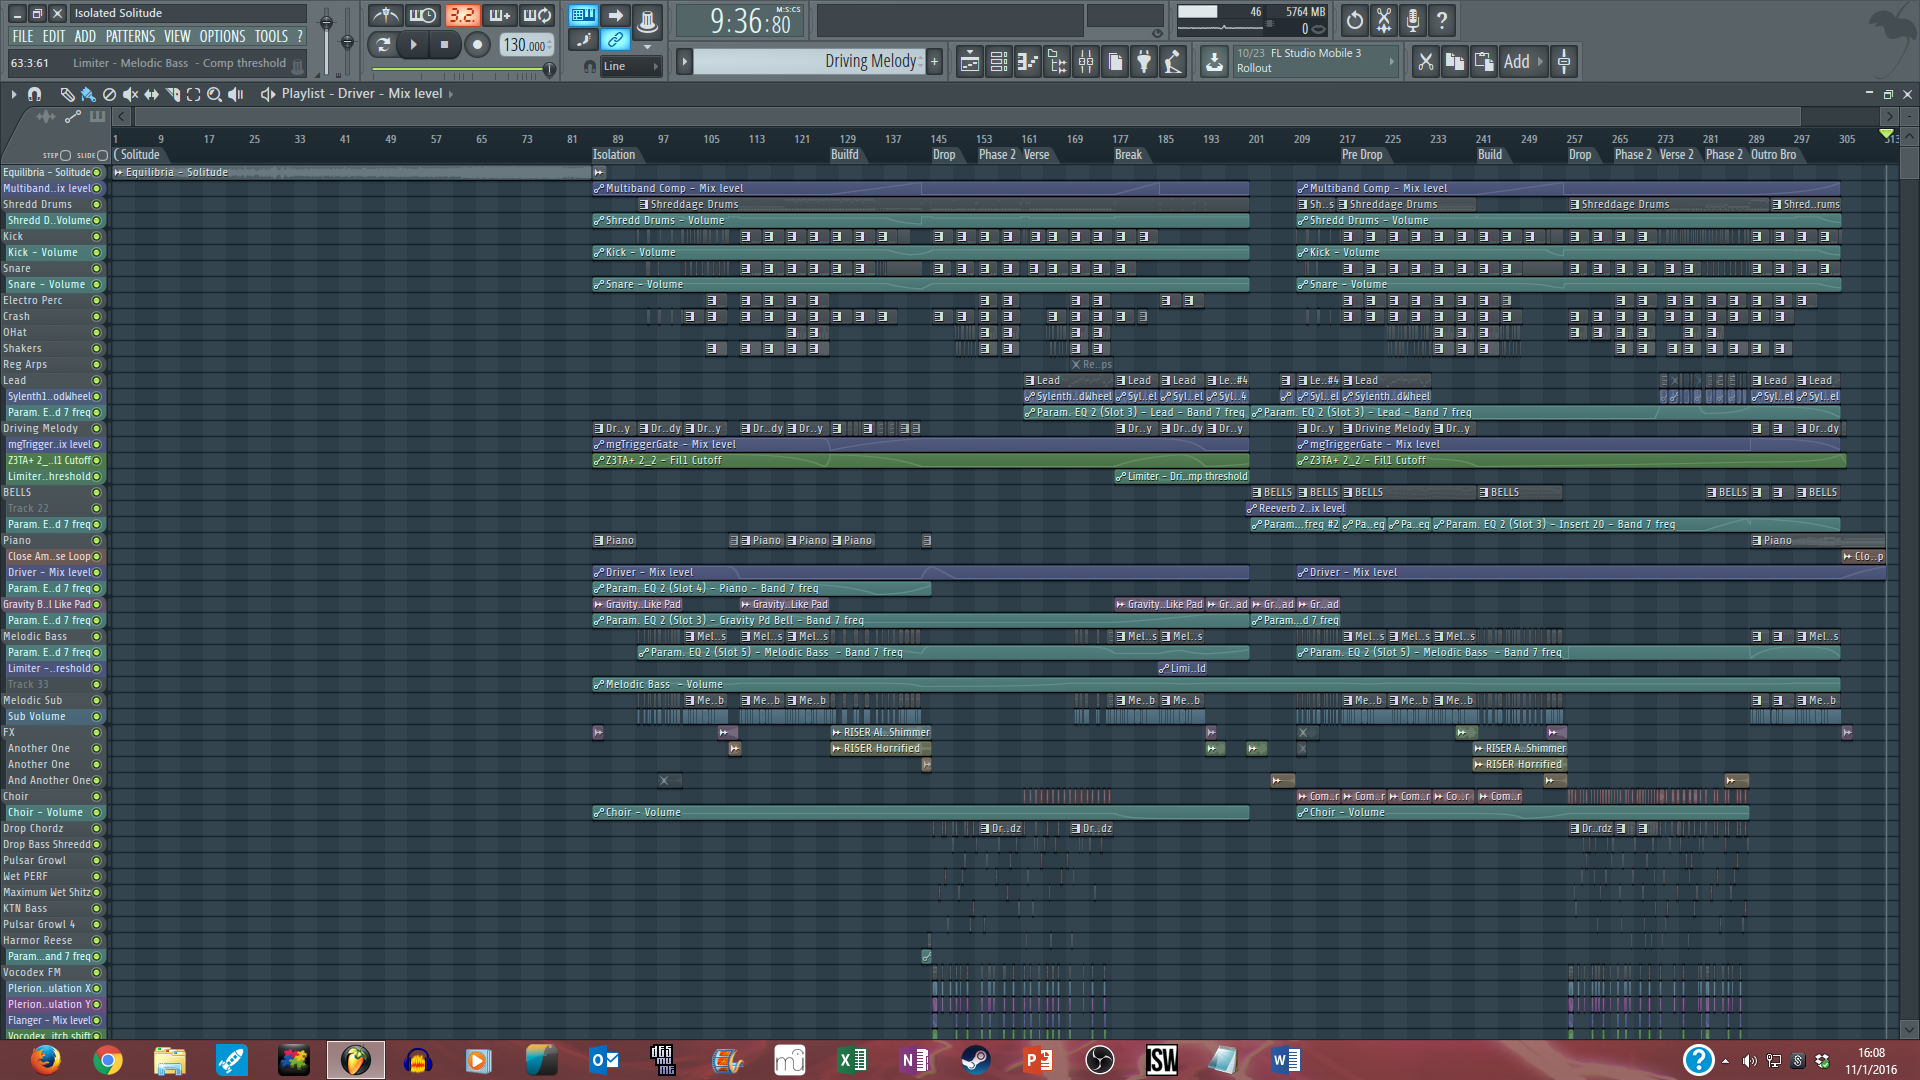Click the master volume slider

tap(326, 40)
